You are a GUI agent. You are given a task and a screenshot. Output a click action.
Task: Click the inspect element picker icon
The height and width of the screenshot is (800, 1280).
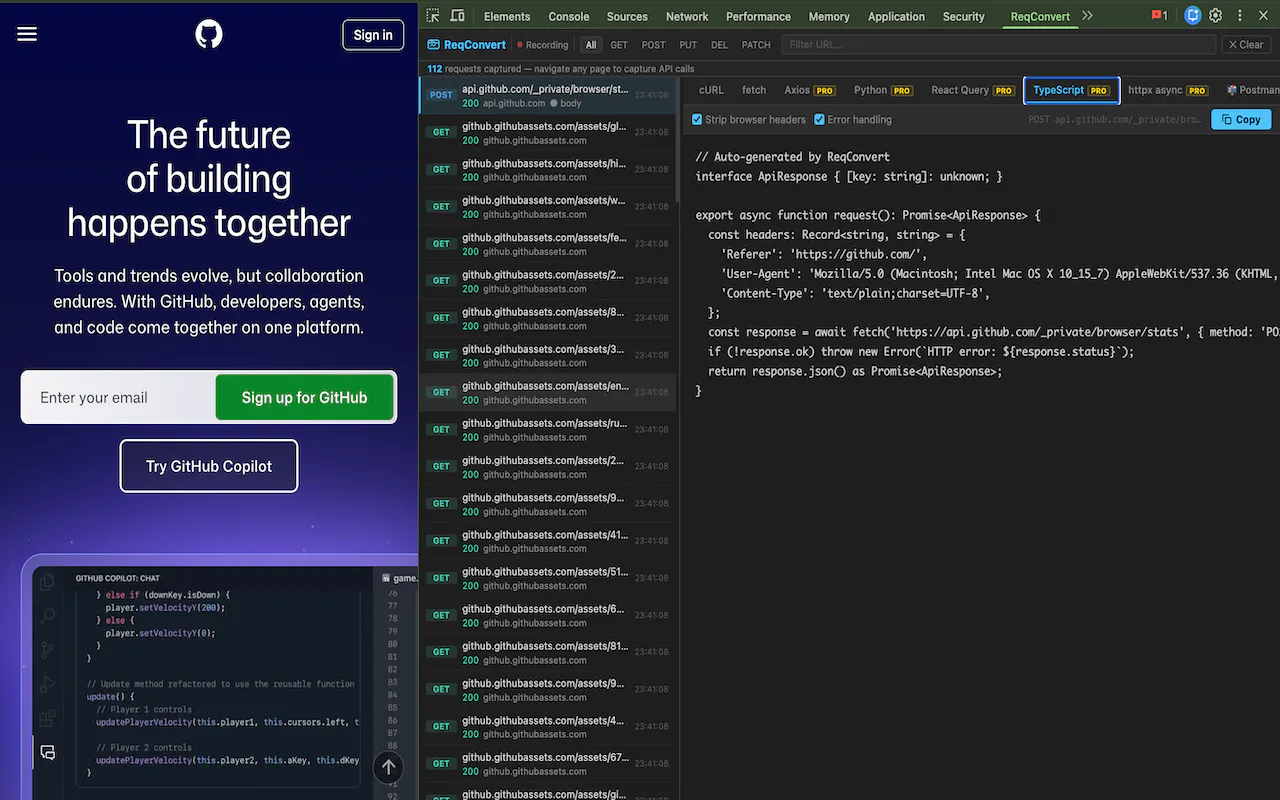coord(433,16)
